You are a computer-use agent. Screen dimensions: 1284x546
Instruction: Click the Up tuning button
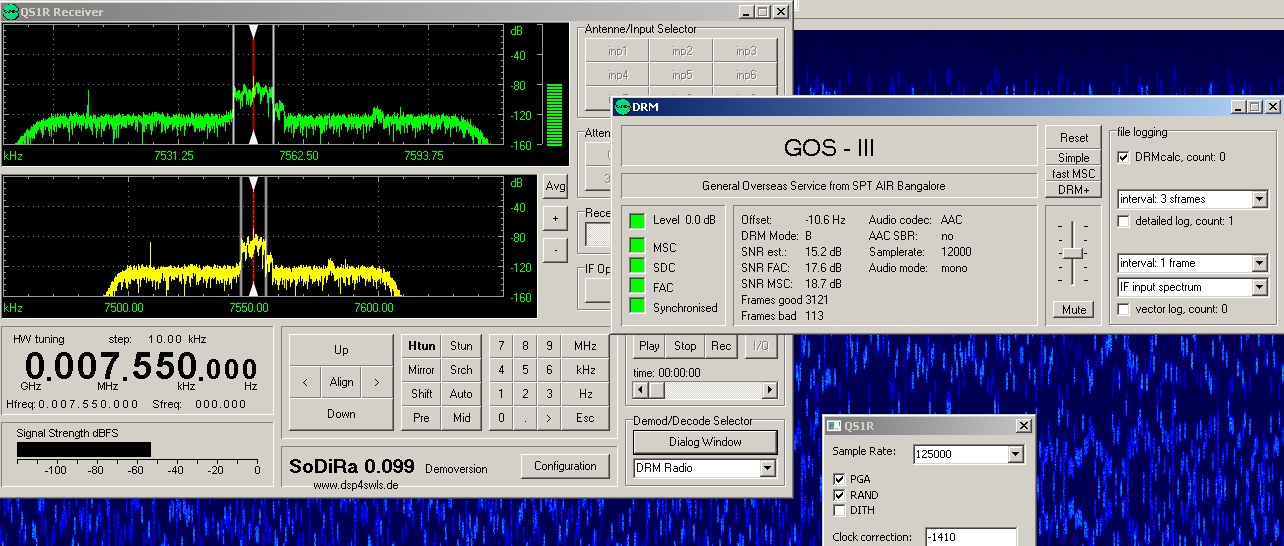(x=341, y=350)
